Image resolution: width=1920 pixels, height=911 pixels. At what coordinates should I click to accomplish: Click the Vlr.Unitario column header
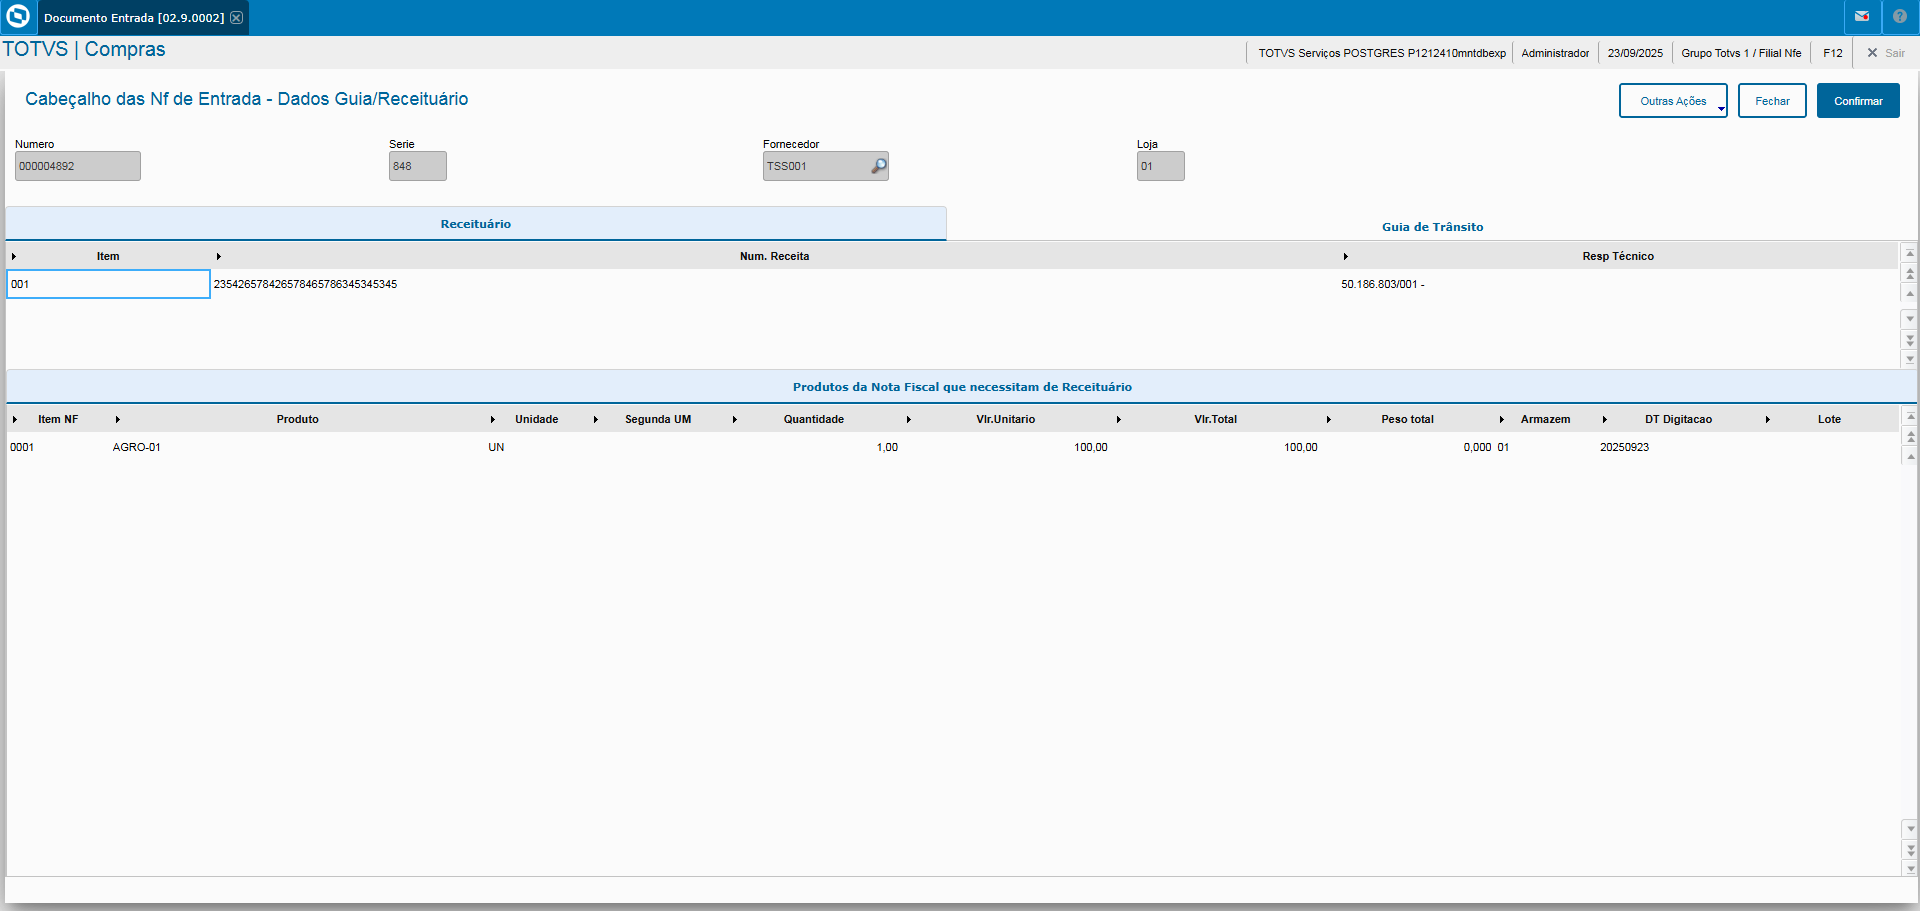(1006, 419)
